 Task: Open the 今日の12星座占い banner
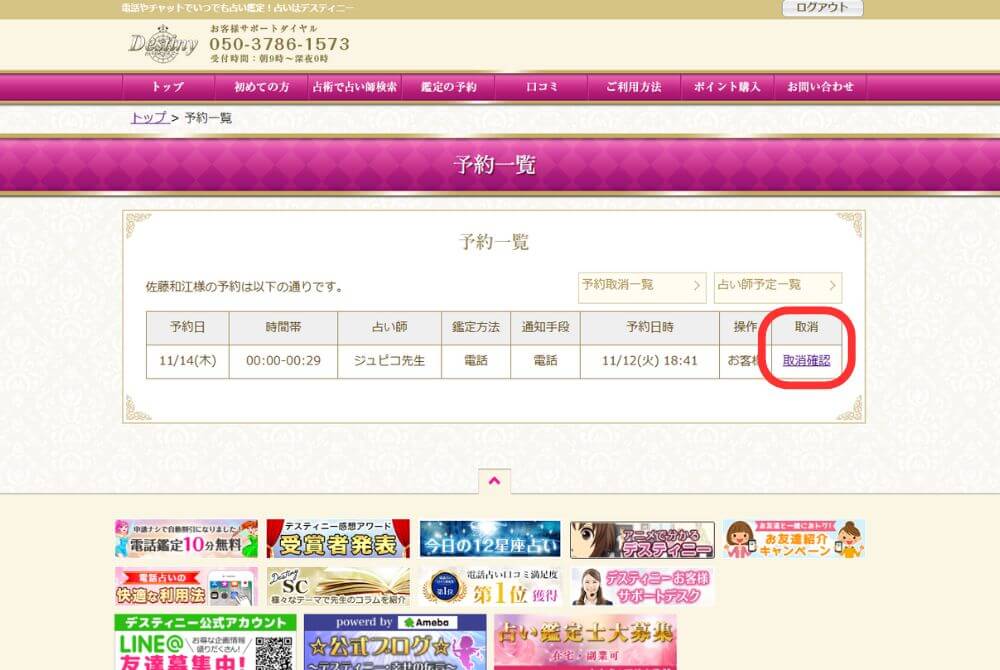(x=490, y=539)
